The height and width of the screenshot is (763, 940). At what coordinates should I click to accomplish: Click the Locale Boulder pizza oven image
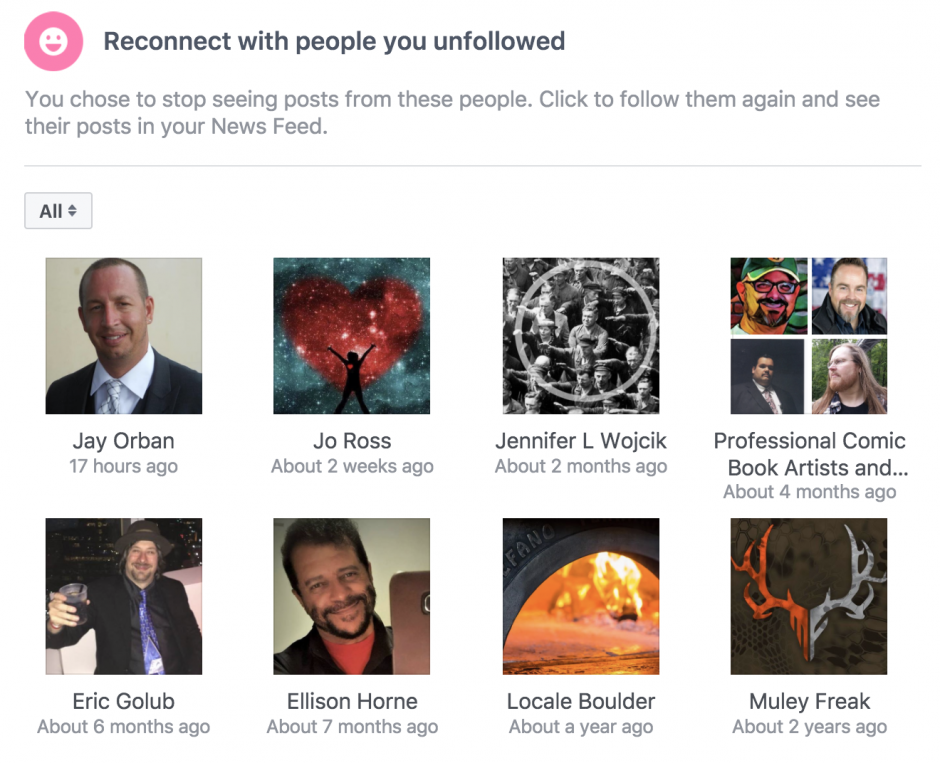(x=581, y=596)
